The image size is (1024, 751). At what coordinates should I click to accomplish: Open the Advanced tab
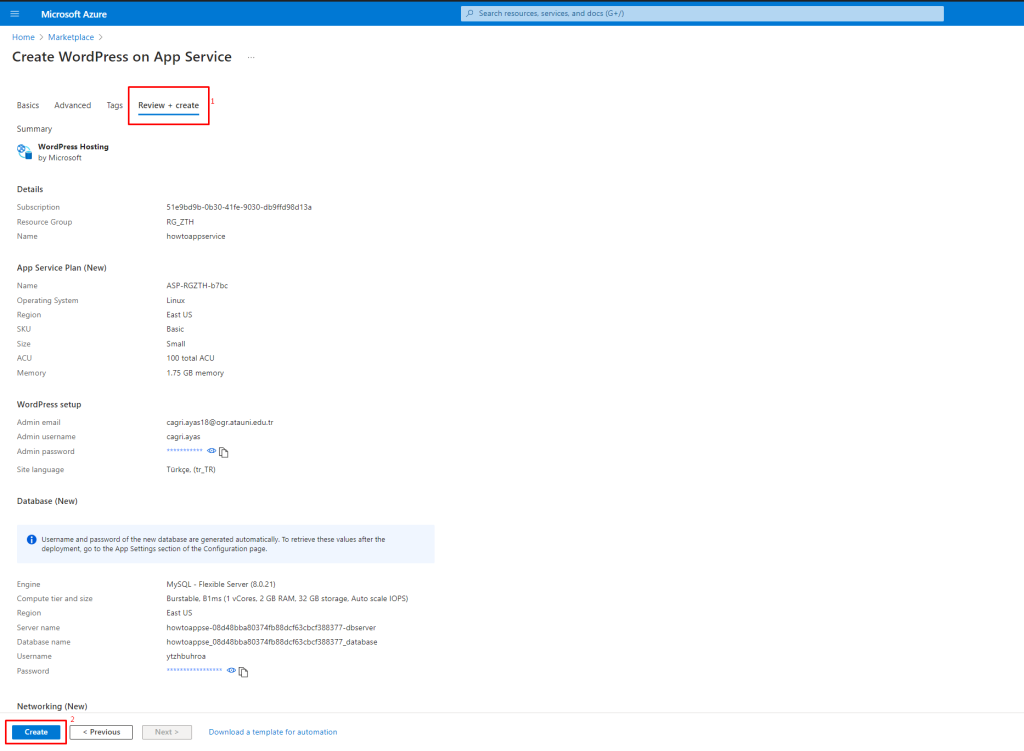click(73, 105)
